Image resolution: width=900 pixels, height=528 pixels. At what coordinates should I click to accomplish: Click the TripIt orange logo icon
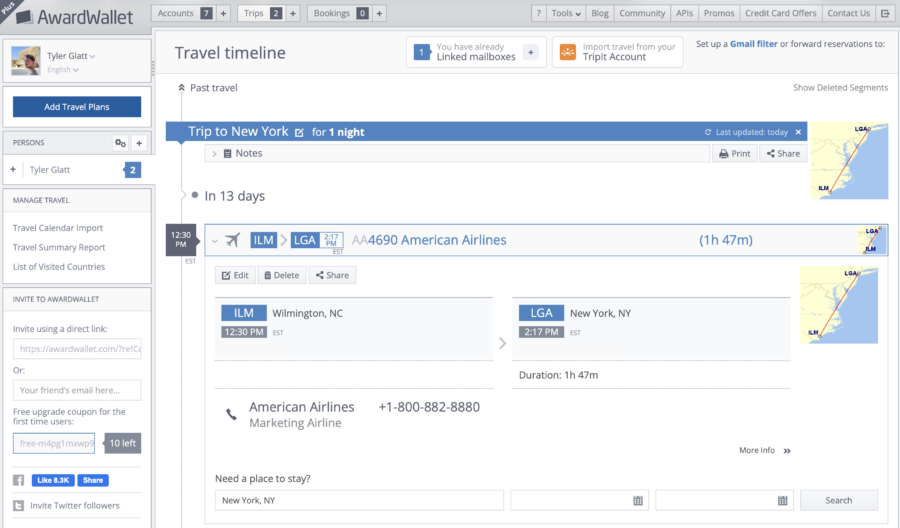pos(568,52)
